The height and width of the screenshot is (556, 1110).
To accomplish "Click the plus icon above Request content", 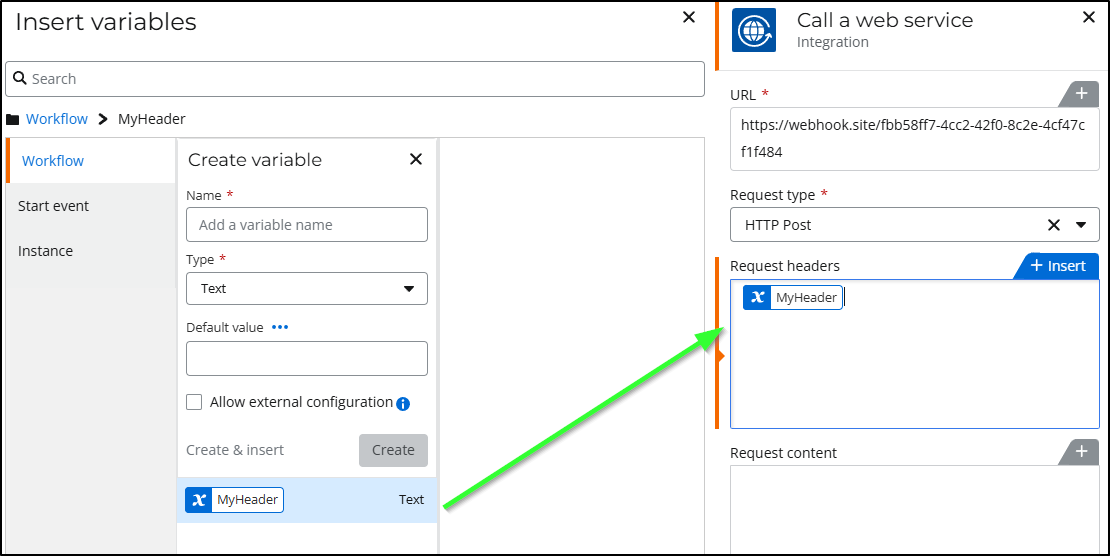I will click(x=1080, y=452).
